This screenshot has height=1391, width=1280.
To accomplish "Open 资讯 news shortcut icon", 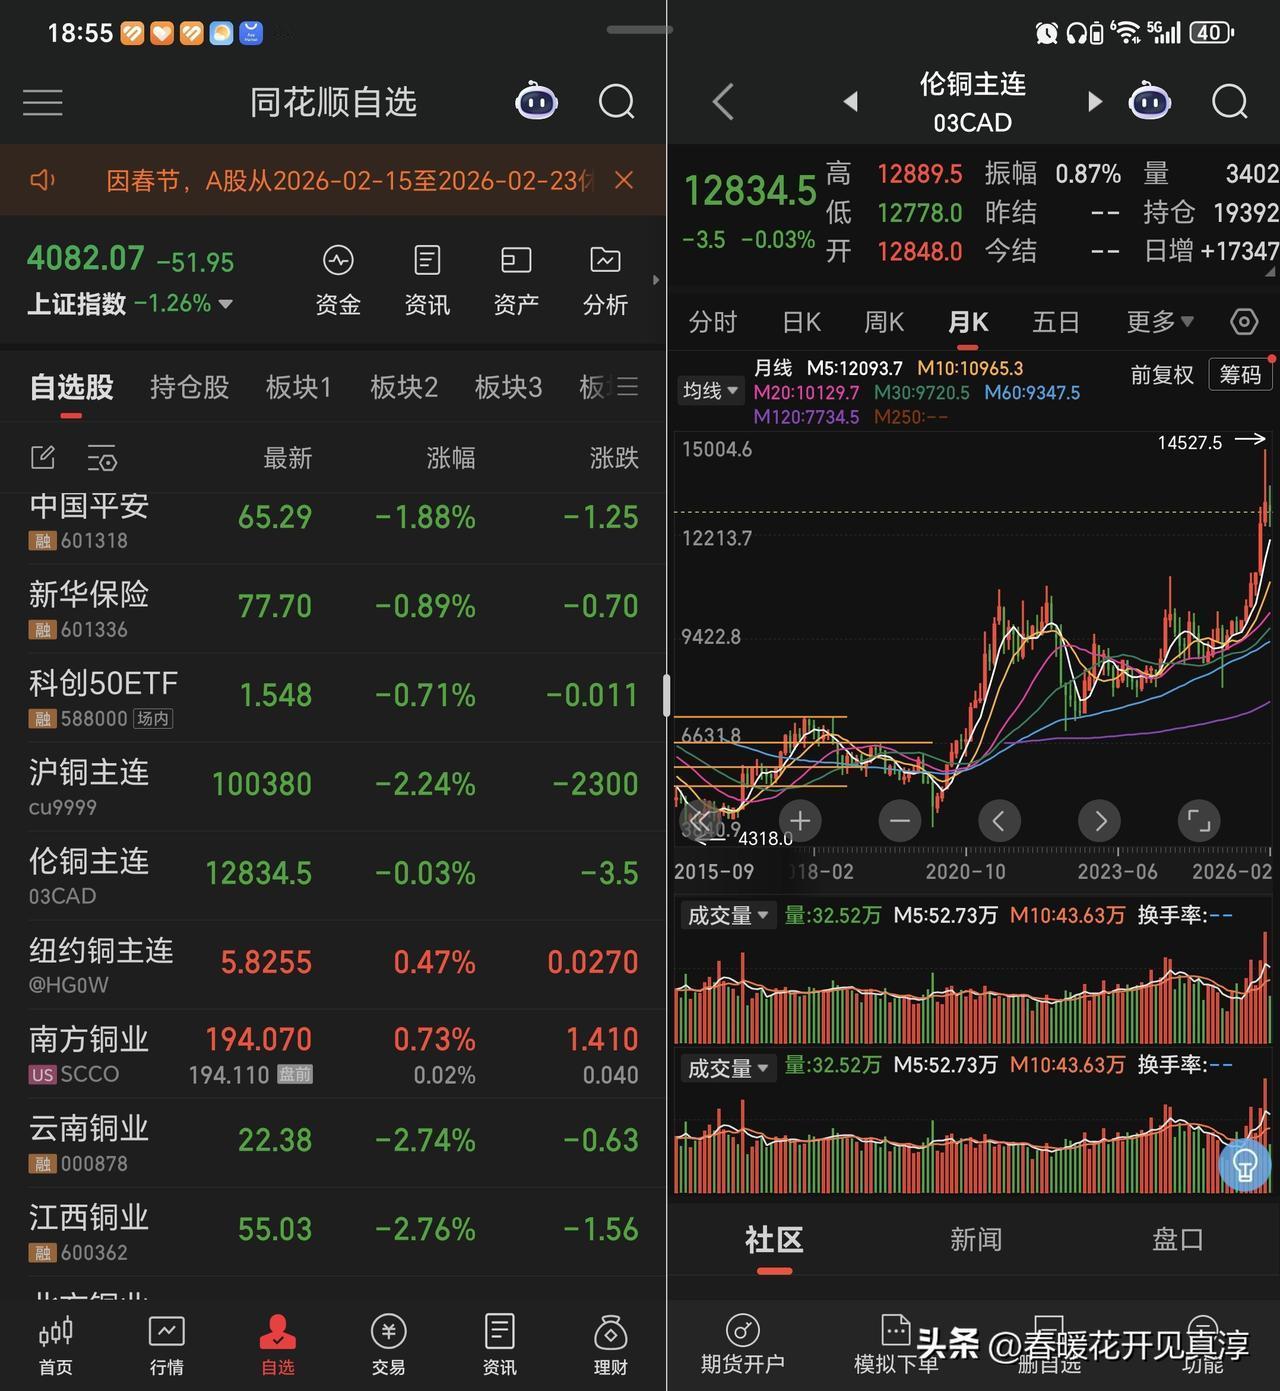I will click(x=427, y=281).
